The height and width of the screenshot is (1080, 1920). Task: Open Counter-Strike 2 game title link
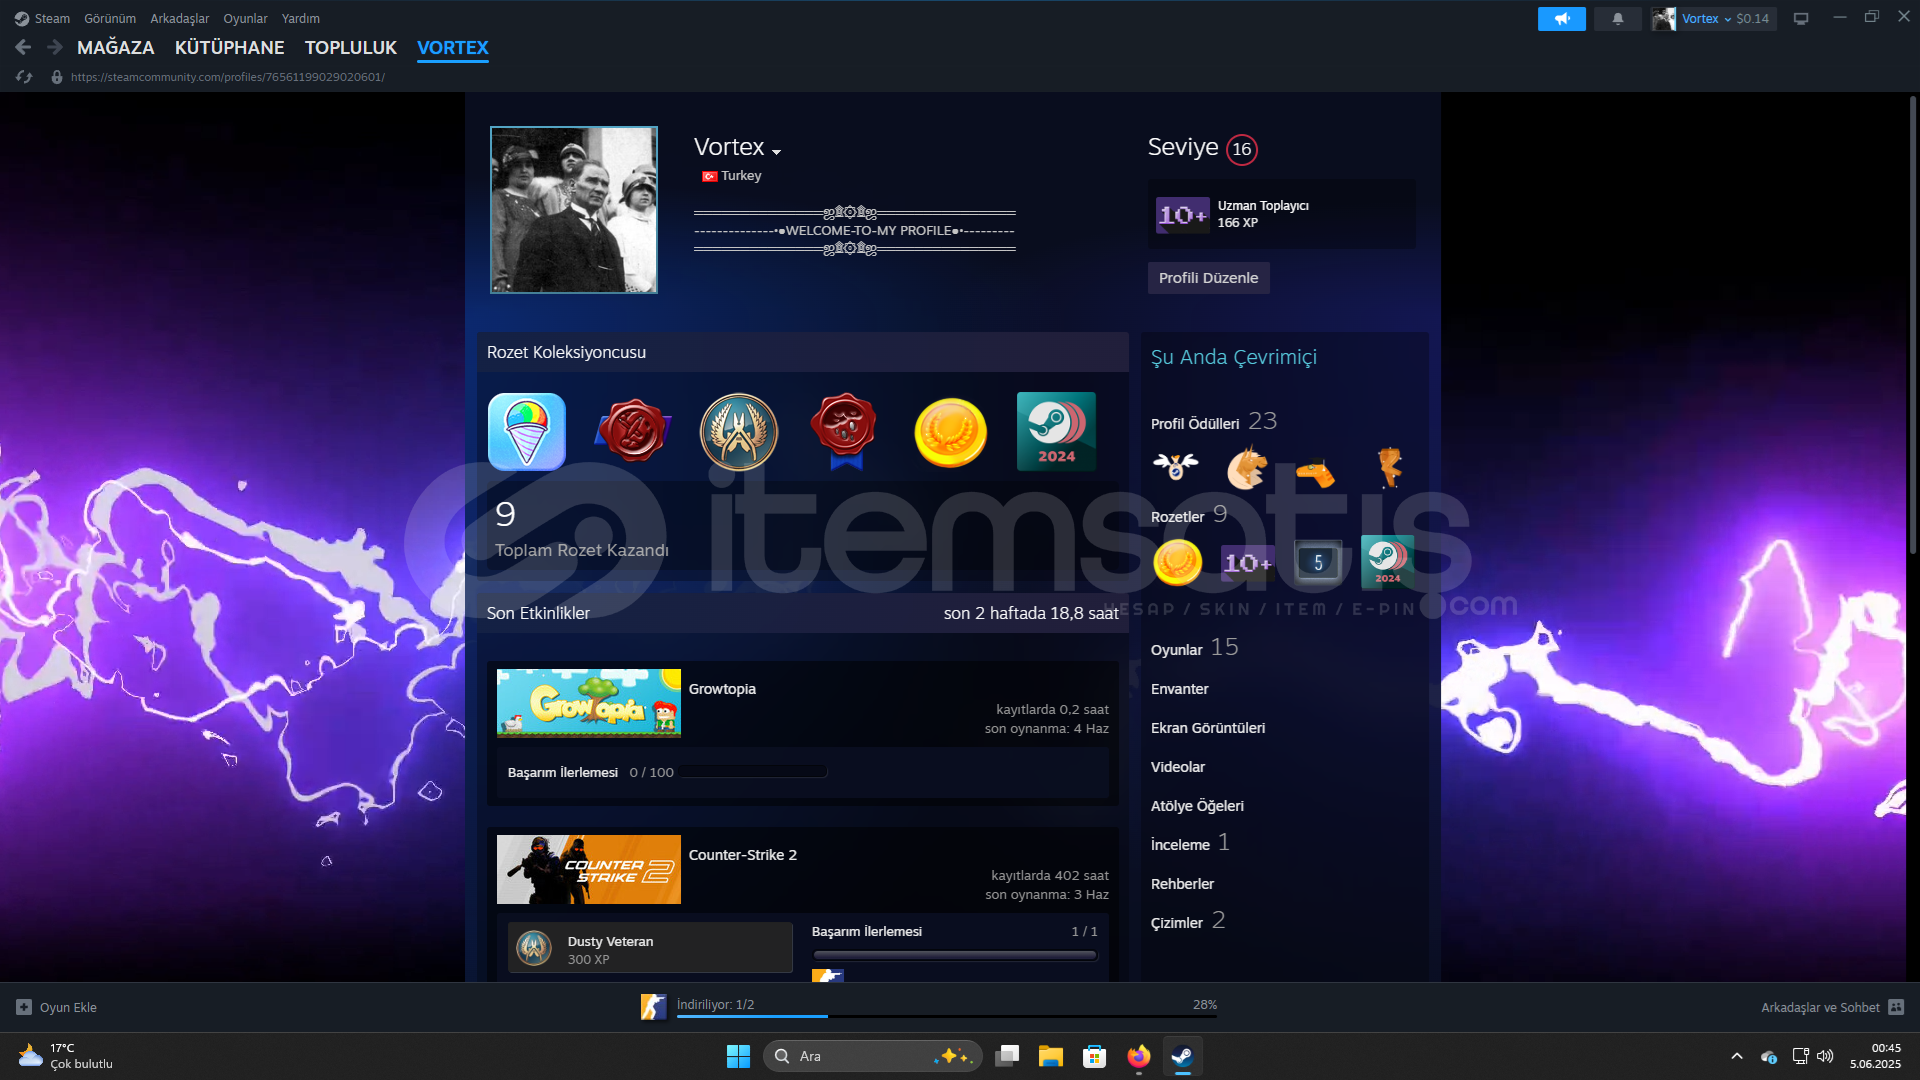pyautogui.click(x=743, y=855)
